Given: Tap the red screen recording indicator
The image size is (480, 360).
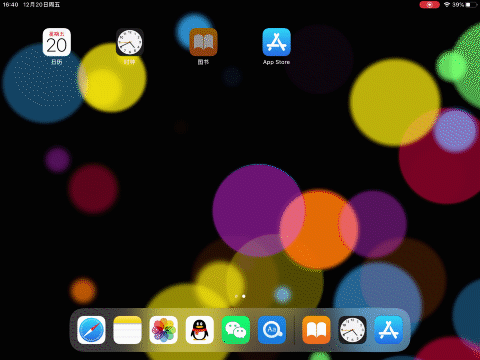Looking at the screenshot, I should click(x=429, y=5).
